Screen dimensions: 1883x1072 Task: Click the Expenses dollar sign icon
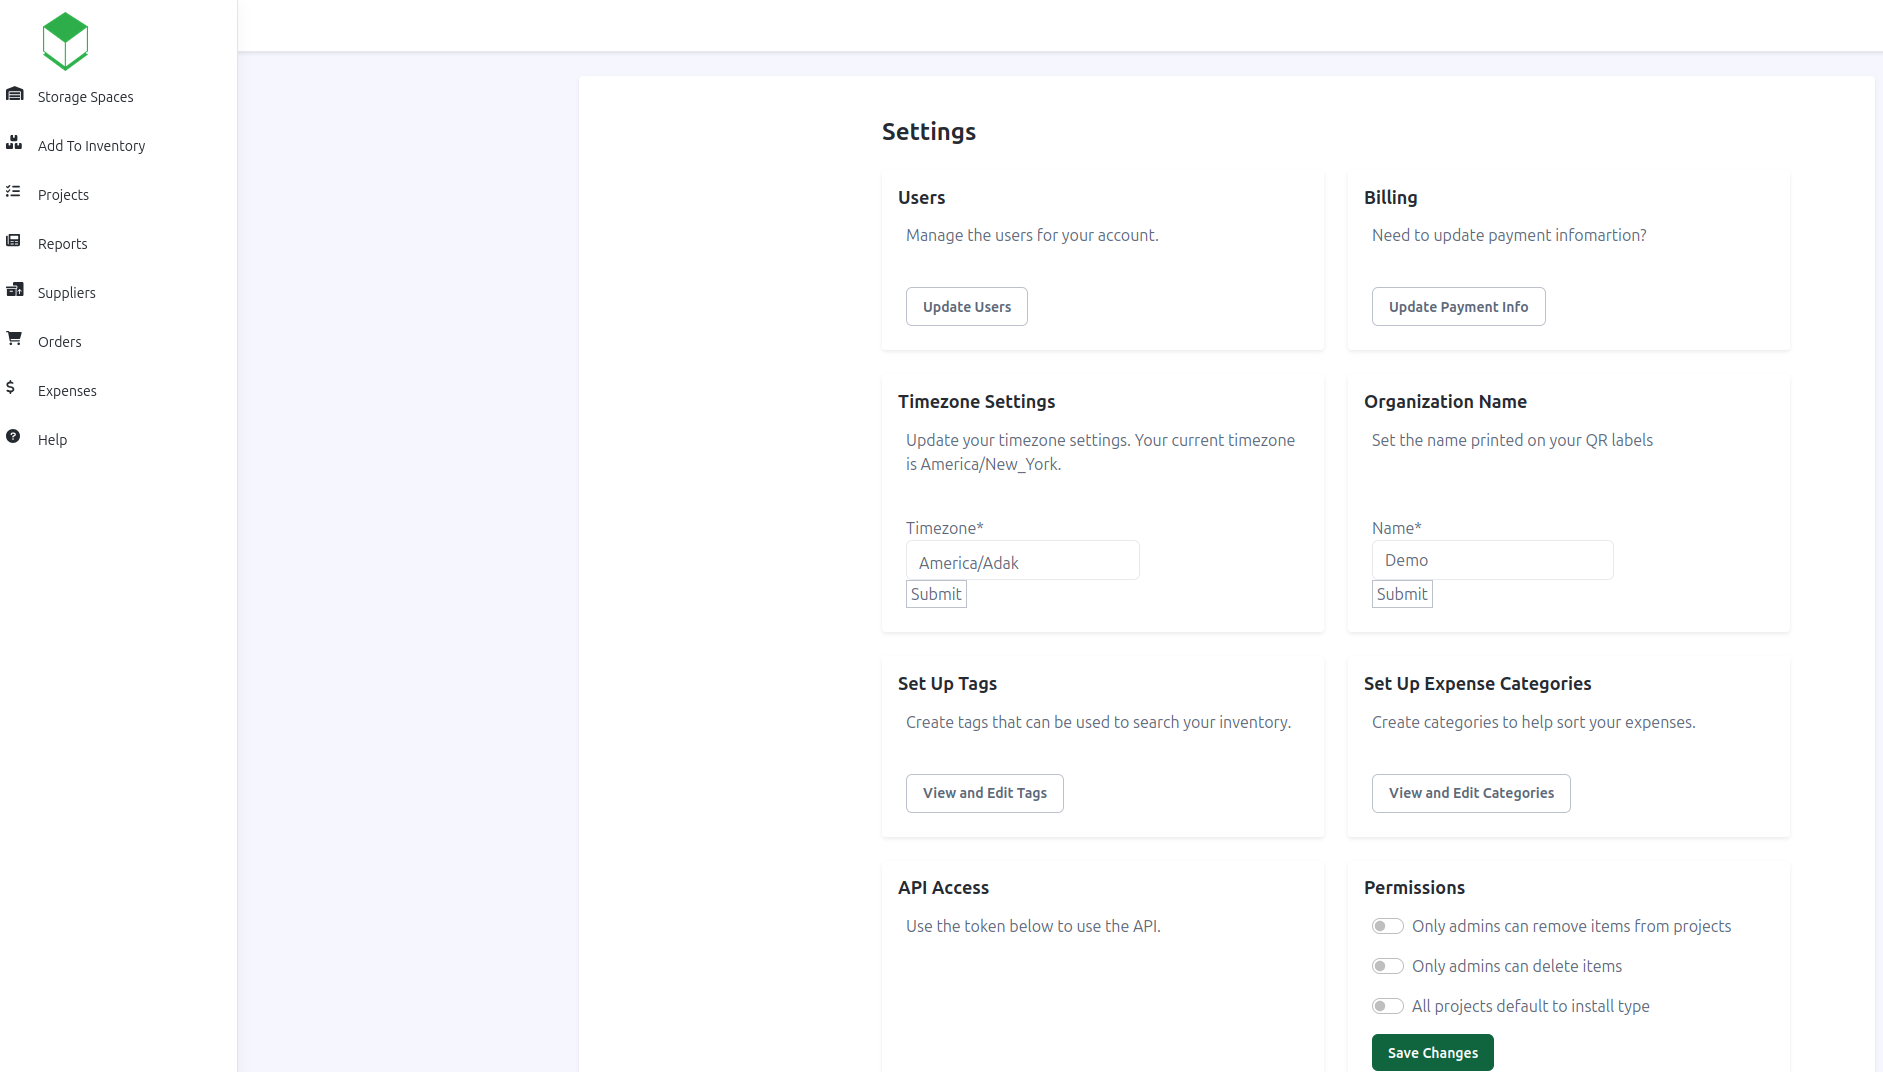point(11,387)
